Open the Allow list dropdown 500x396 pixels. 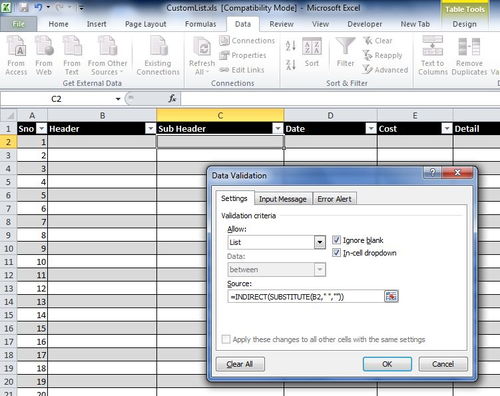(x=319, y=242)
